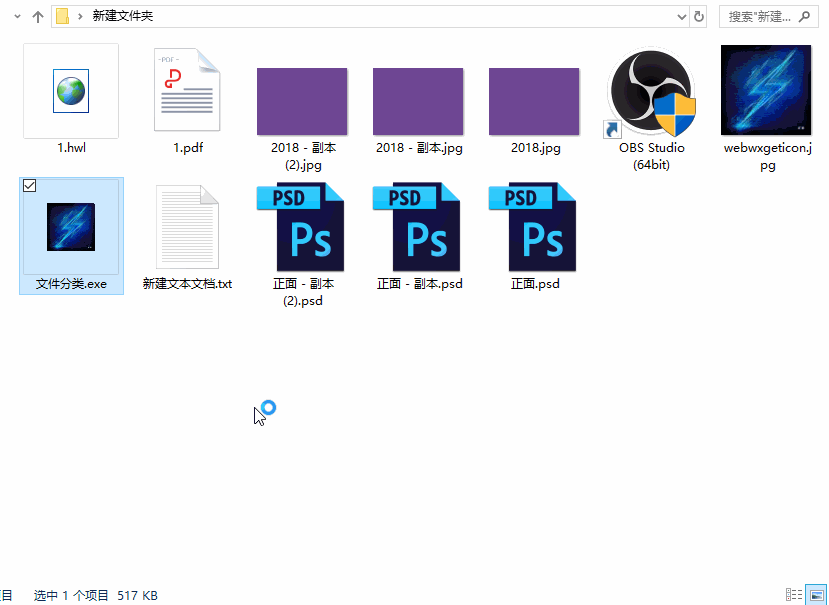This screenshot has width=829, height=605.
Task: Select the 1.pdf document icon
Action: point(187,90)
